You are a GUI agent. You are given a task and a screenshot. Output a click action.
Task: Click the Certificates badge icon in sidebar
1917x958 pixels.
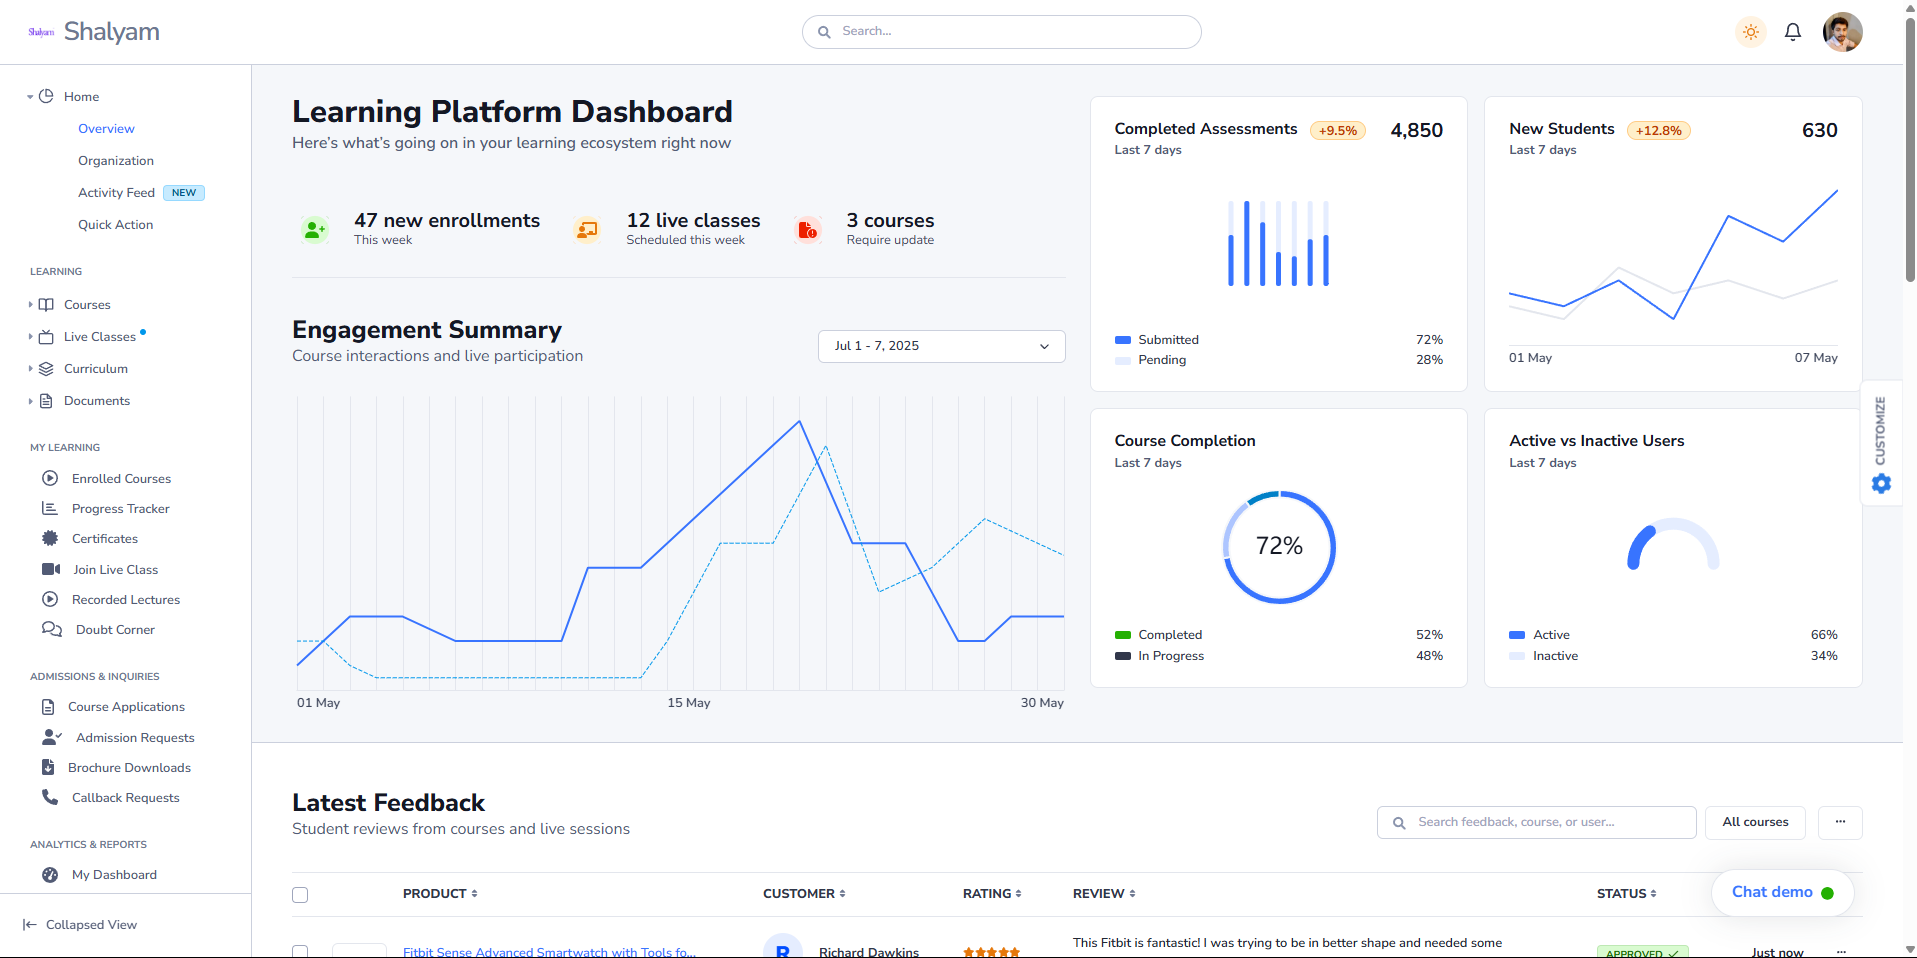(x=50, y=538)
